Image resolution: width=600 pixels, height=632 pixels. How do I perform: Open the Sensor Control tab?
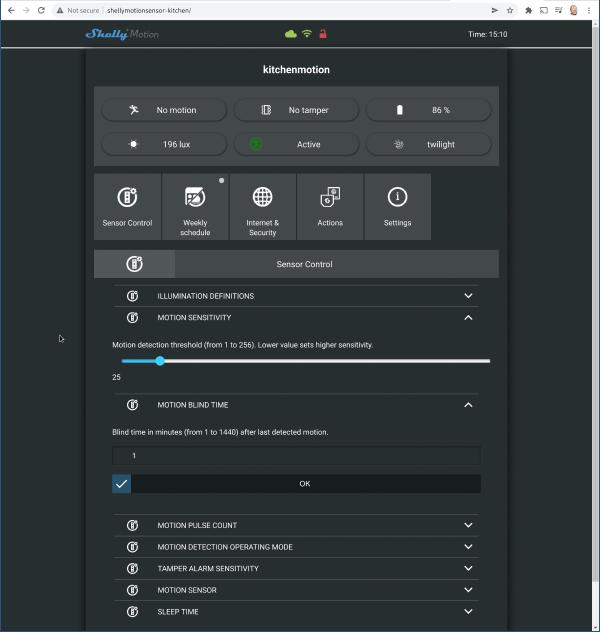click(x=127, y=207)
